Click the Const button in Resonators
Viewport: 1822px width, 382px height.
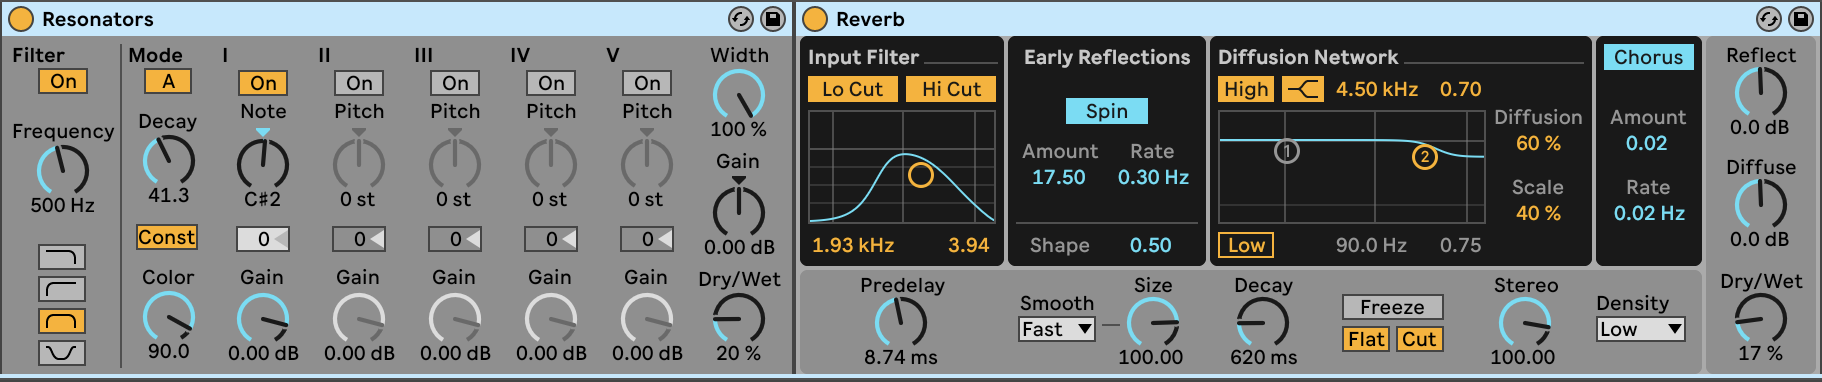pos(167,237)
